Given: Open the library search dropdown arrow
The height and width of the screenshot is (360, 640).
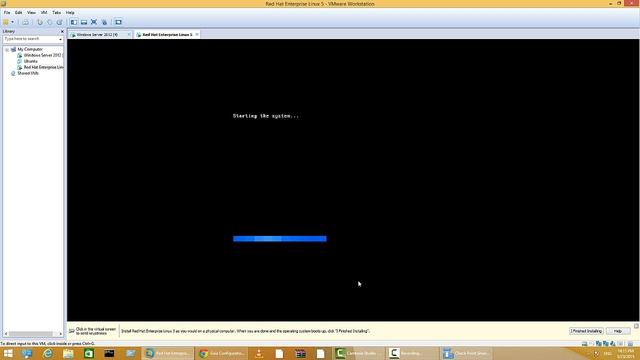Looking at the screenshot, I should (x=60, y=39).
